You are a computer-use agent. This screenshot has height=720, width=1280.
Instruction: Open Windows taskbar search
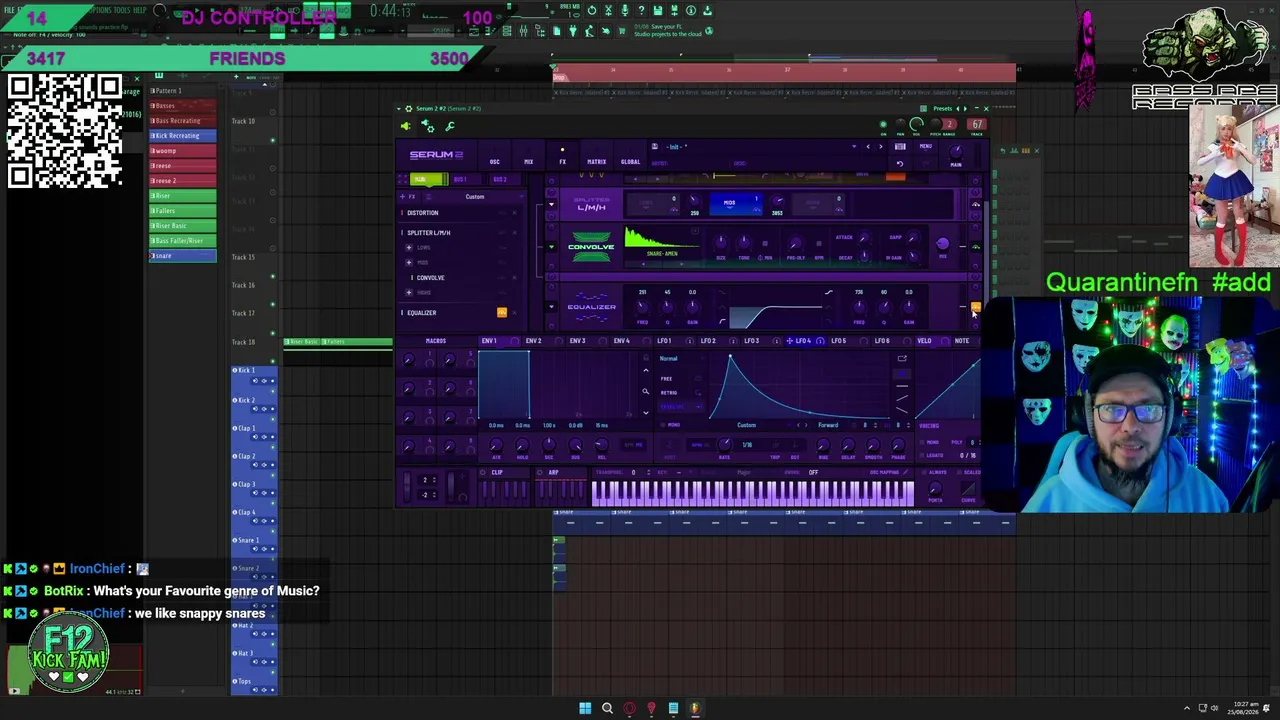click(607, 709)
